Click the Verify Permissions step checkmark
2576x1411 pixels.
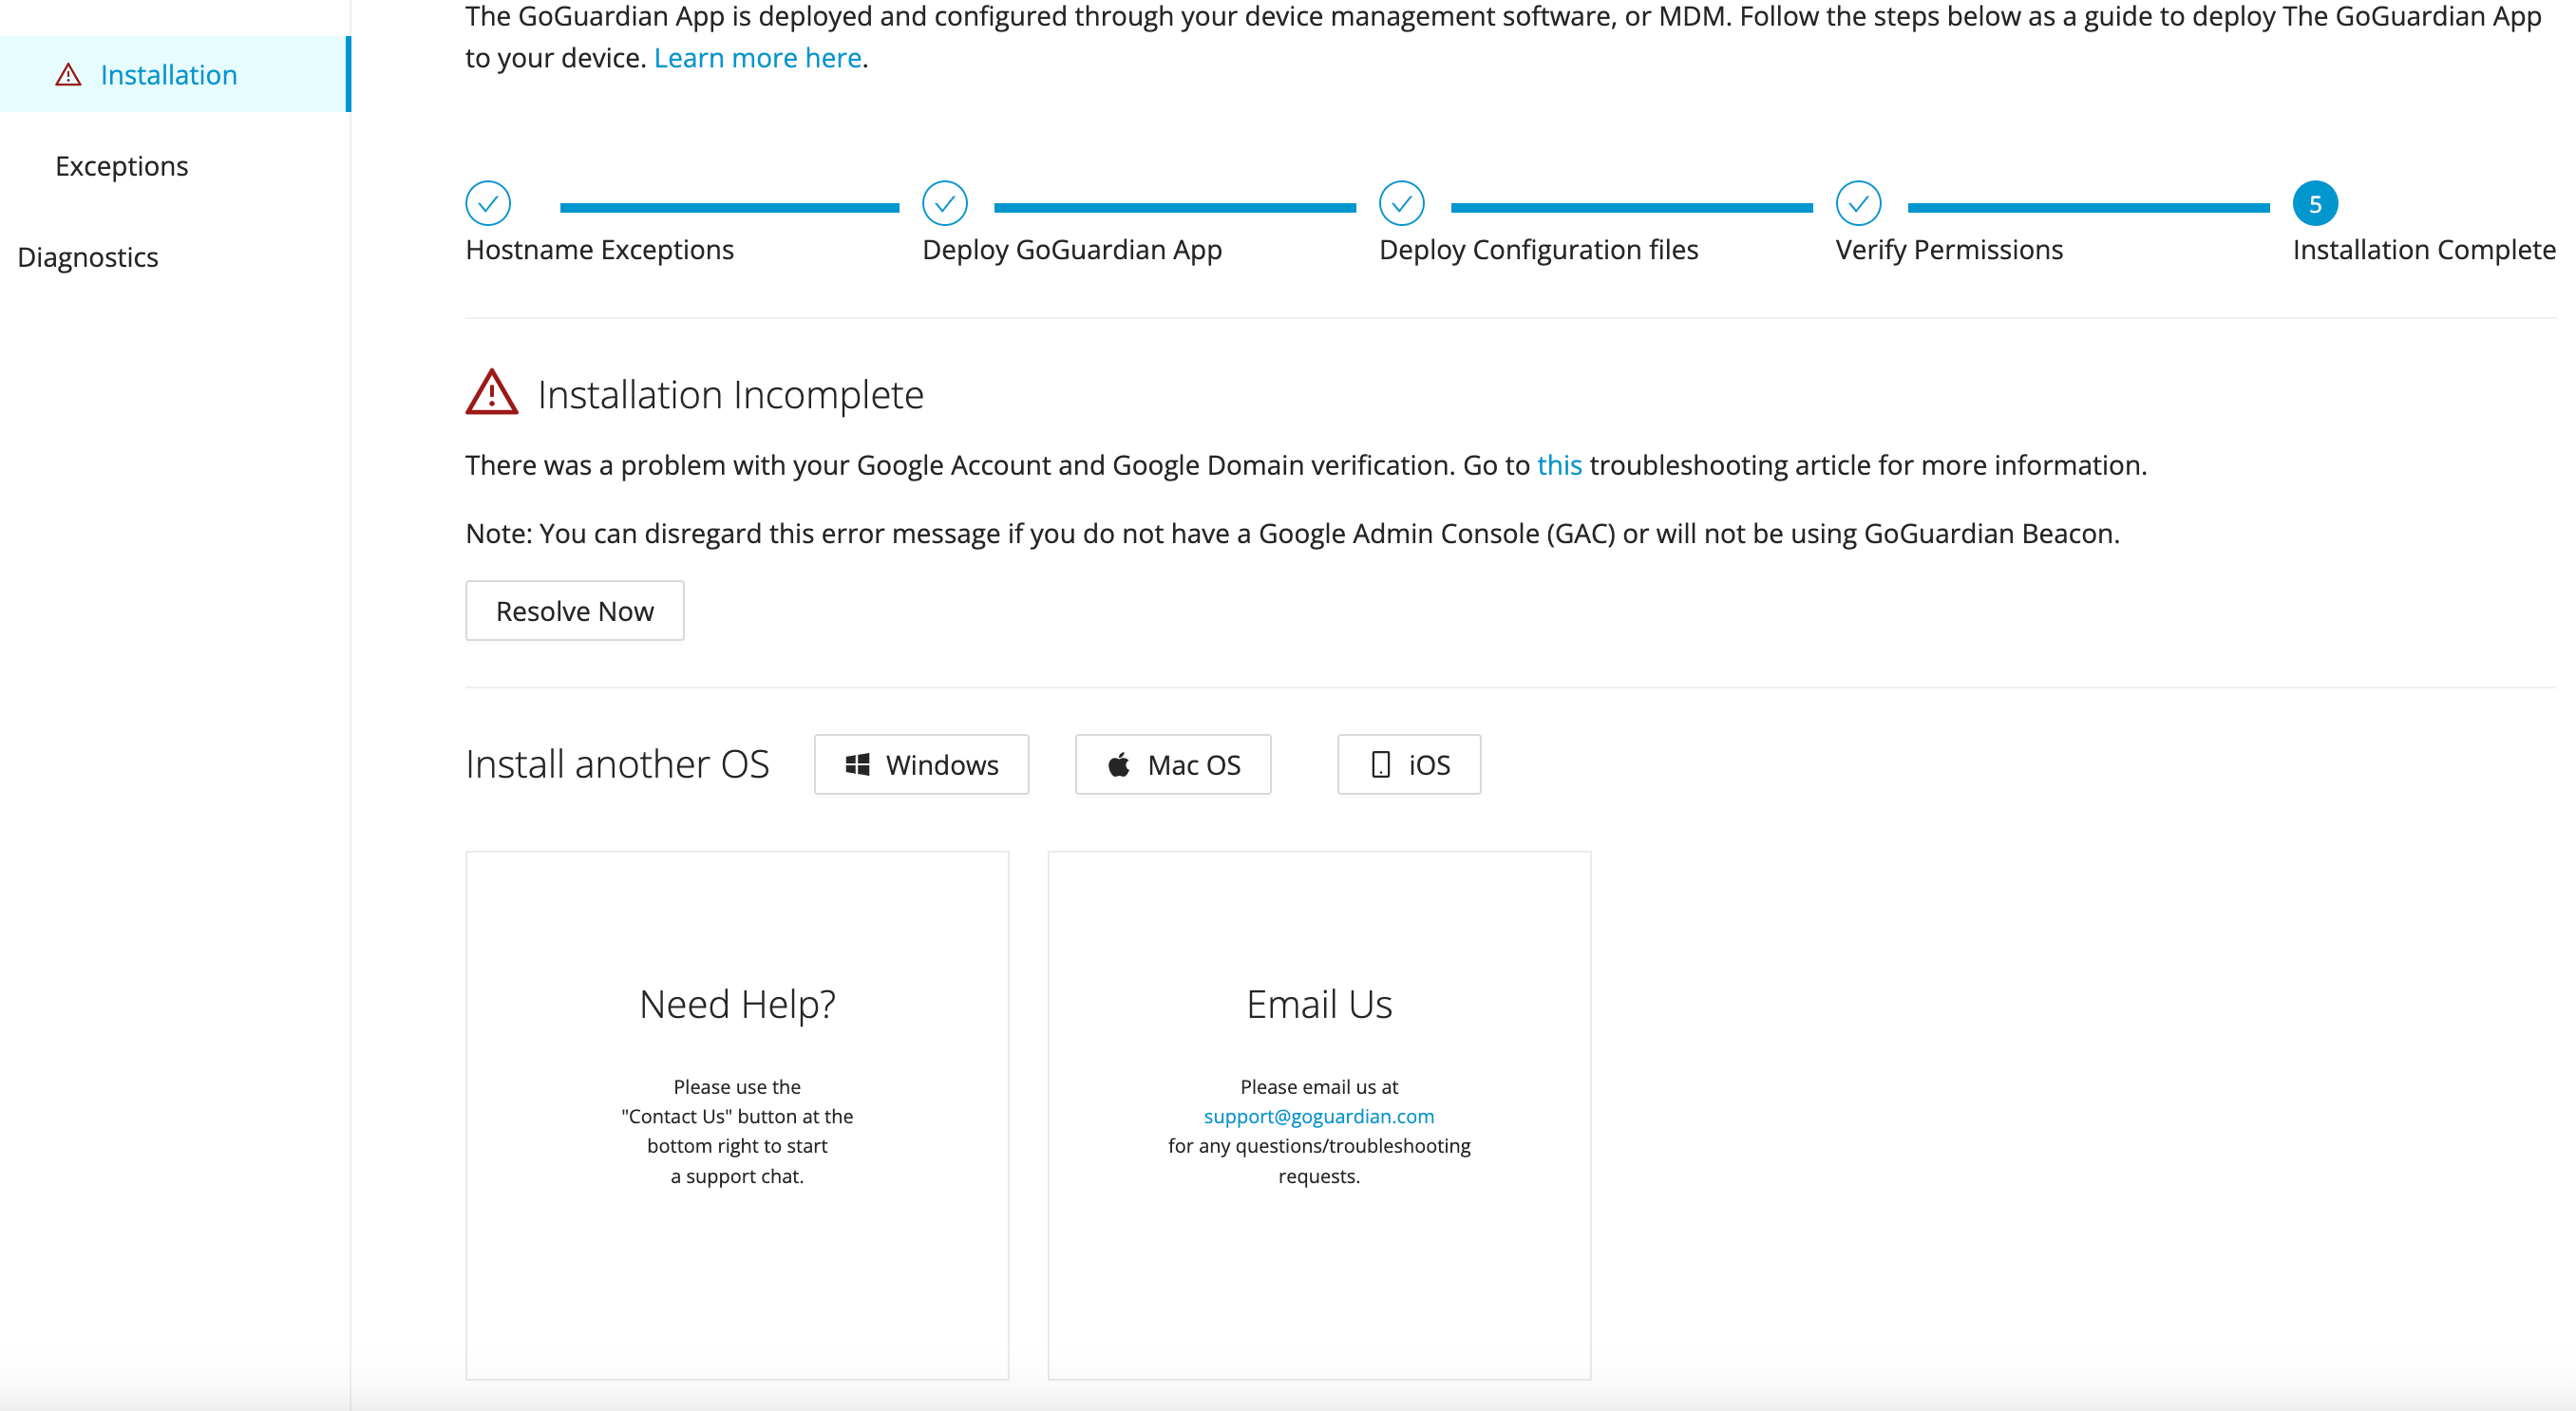tap(1858, 203)
